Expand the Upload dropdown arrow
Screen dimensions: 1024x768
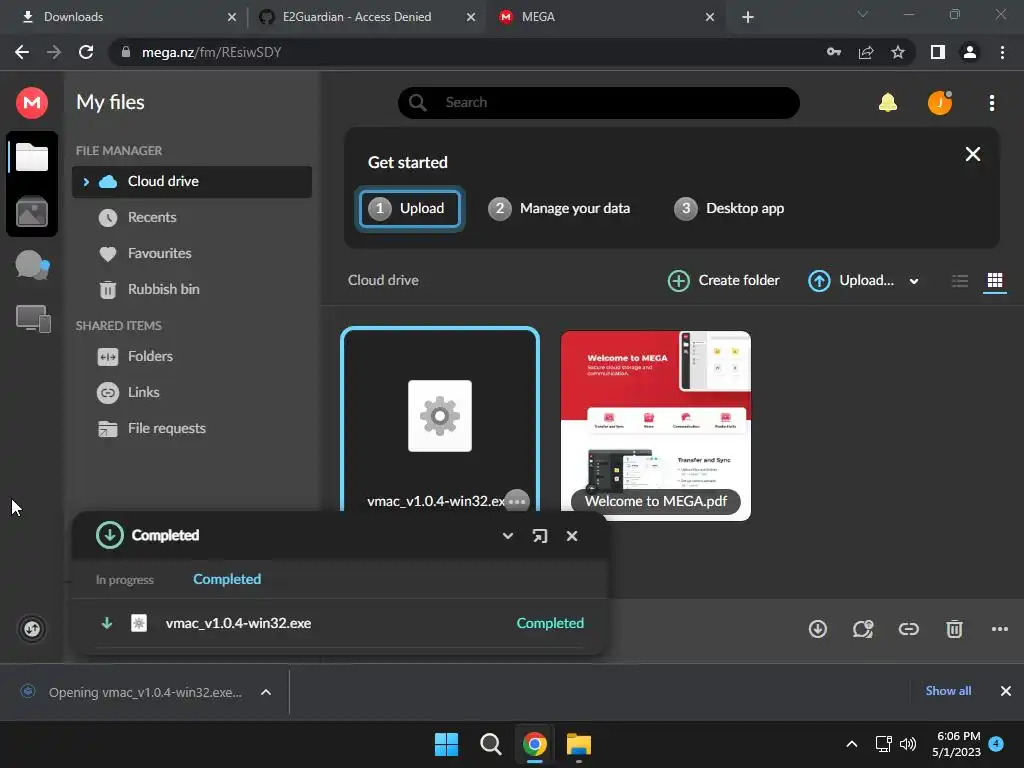[914, 281]
